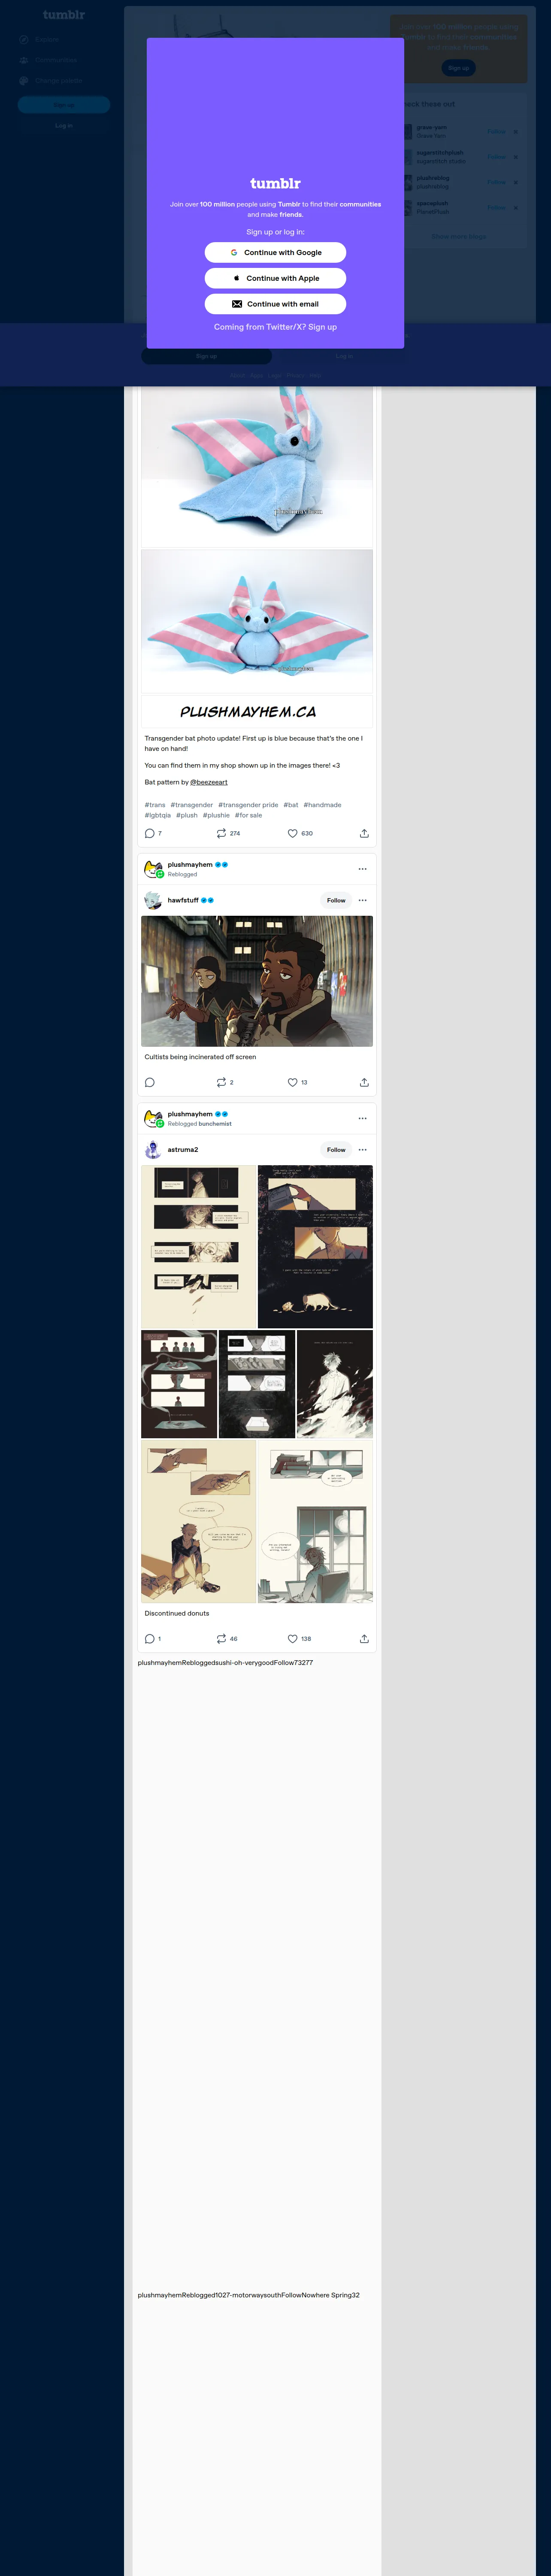Screen dimensions: 551x2576
Task: Open the #for sale tag
Action: [248, 815]
